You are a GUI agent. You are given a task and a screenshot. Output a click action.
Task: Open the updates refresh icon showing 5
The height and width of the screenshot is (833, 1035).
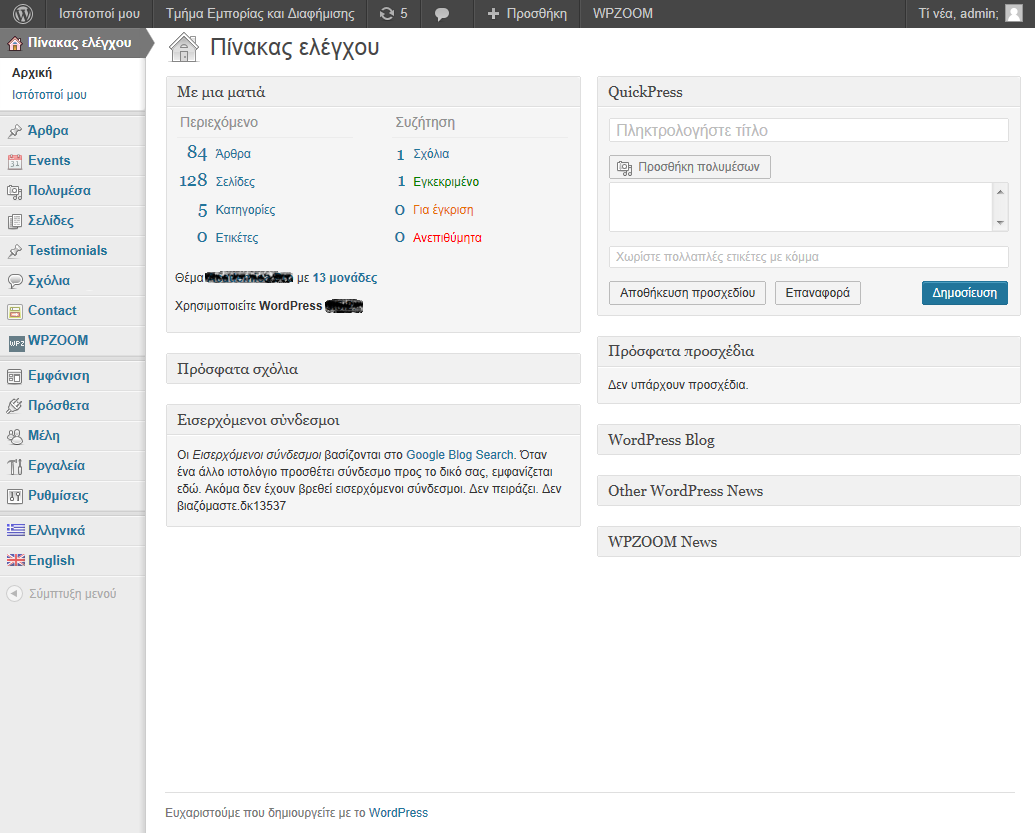(x=387, y=14)
